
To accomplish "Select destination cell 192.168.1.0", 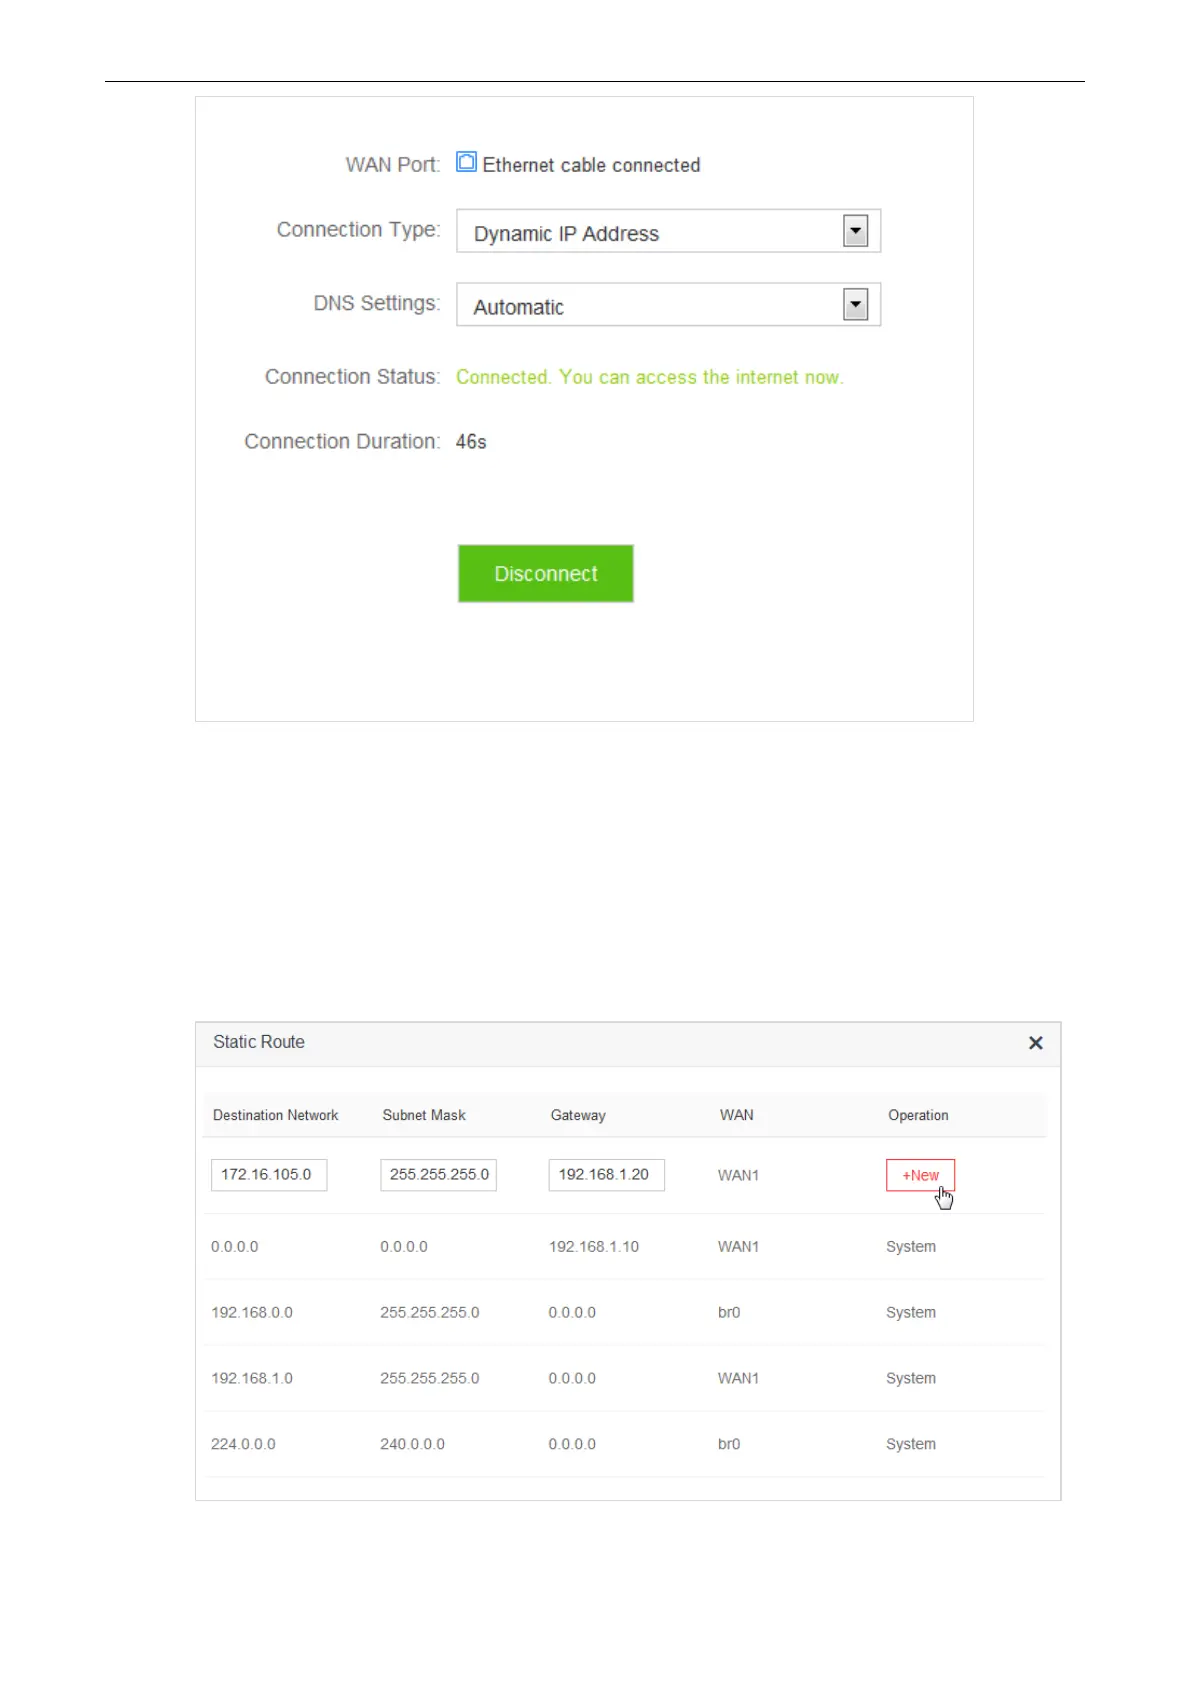I will 252,1378.
